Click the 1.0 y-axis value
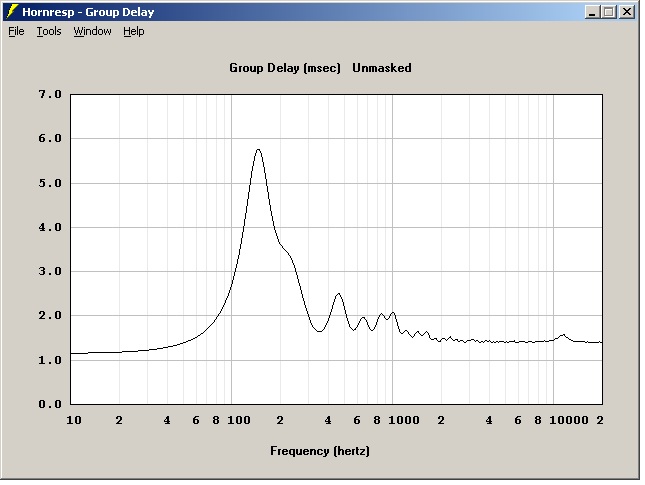645x485 pixels. [x=50, y=360]
